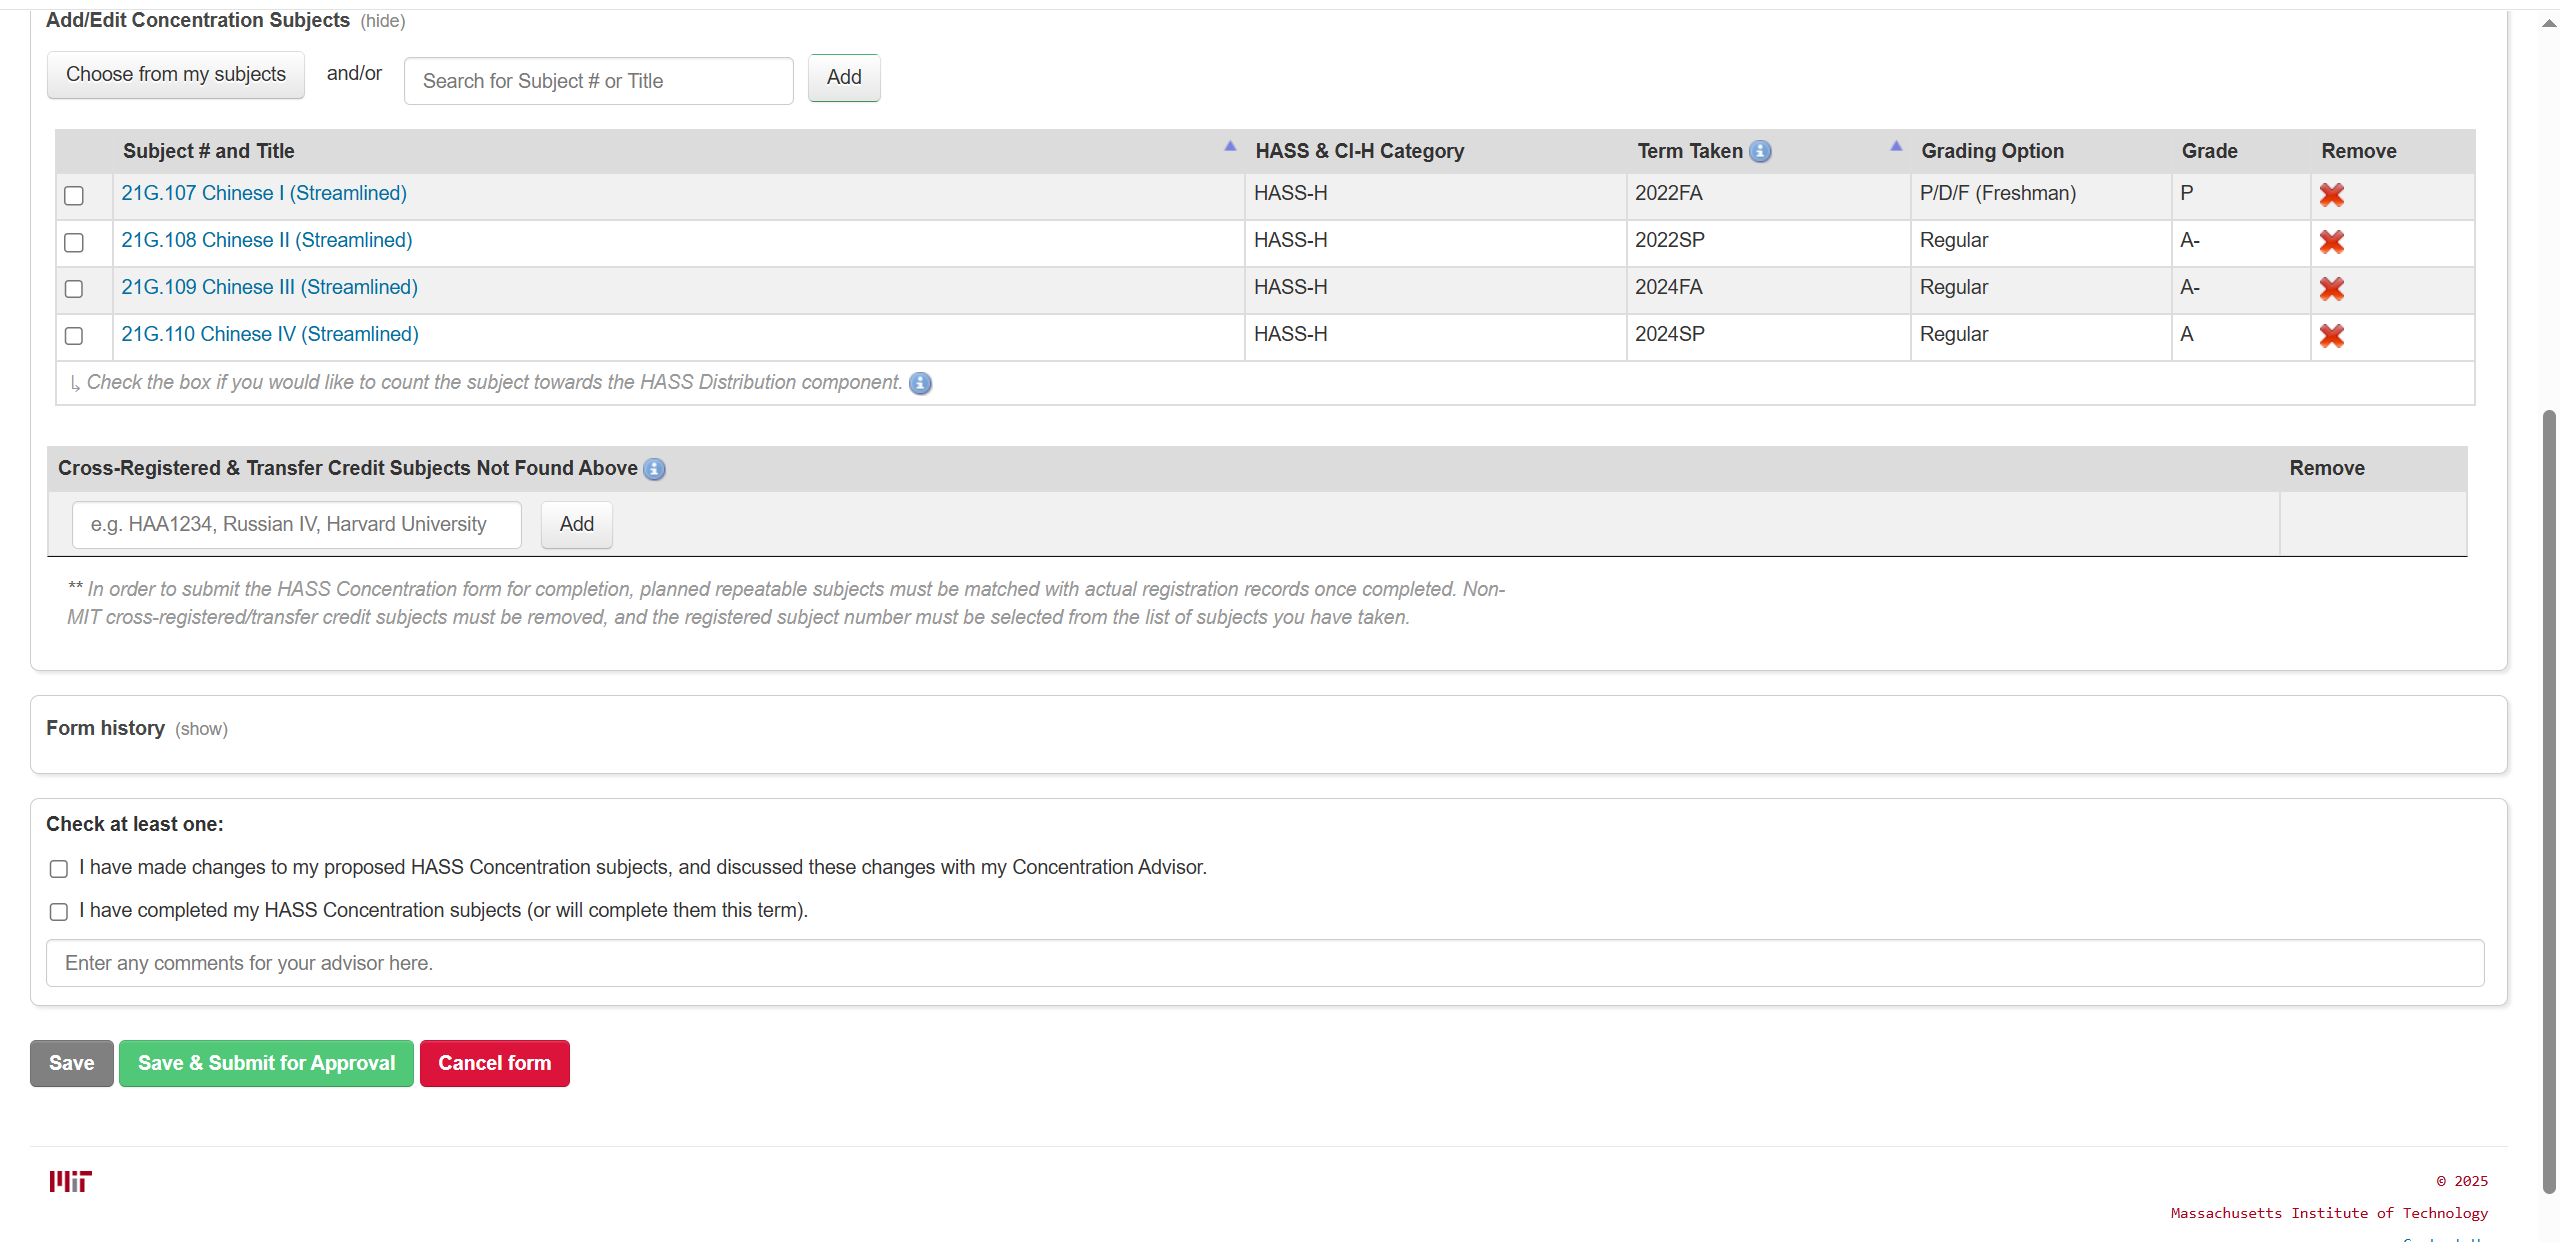Check the box for 21G.107 Chinese I
Image resolution: width=2560 pixels, height=1242 pixels.
[x=74, y=195]
